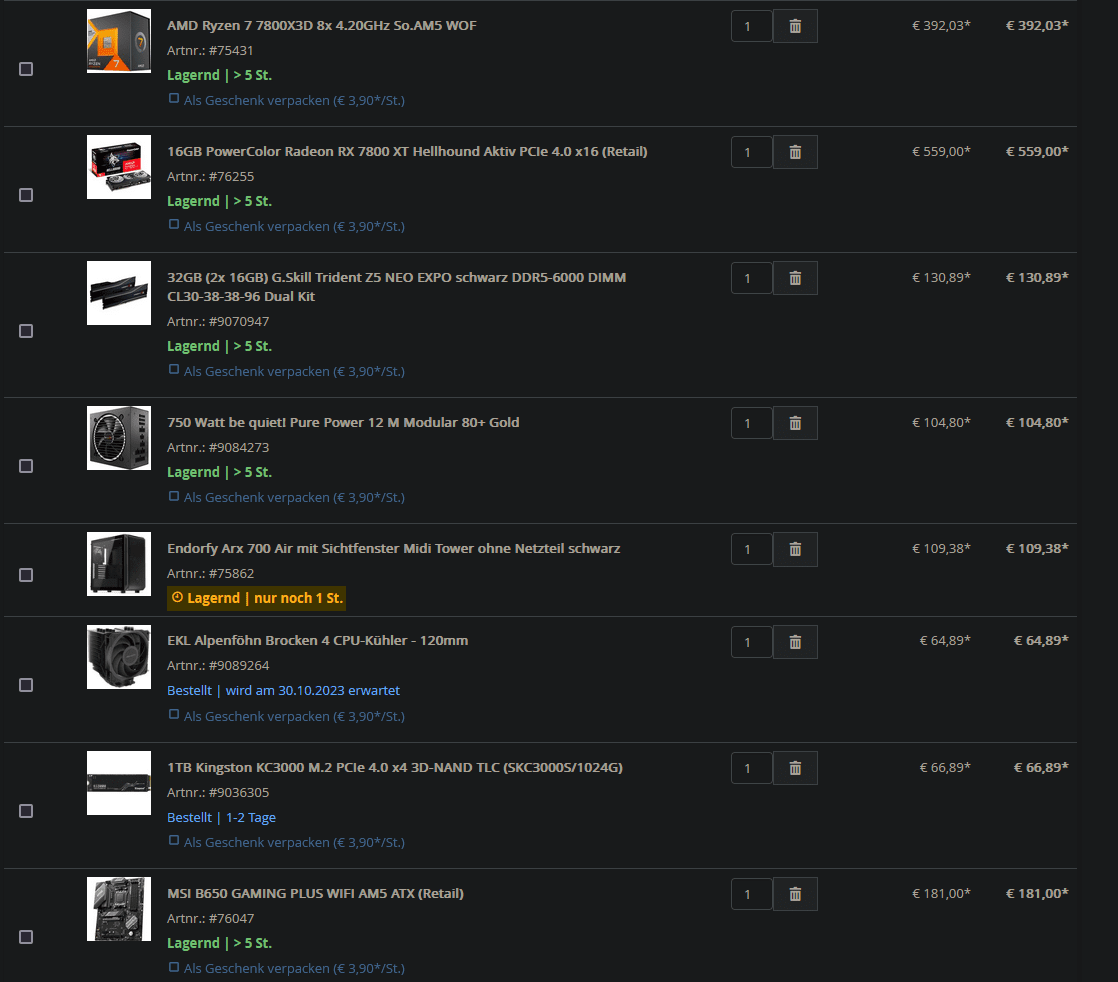Click 'Bestellt | 1-2 Tage' status text
Image resolution: width=1118 pixels, height=982 pixels.
pos(221,817)
